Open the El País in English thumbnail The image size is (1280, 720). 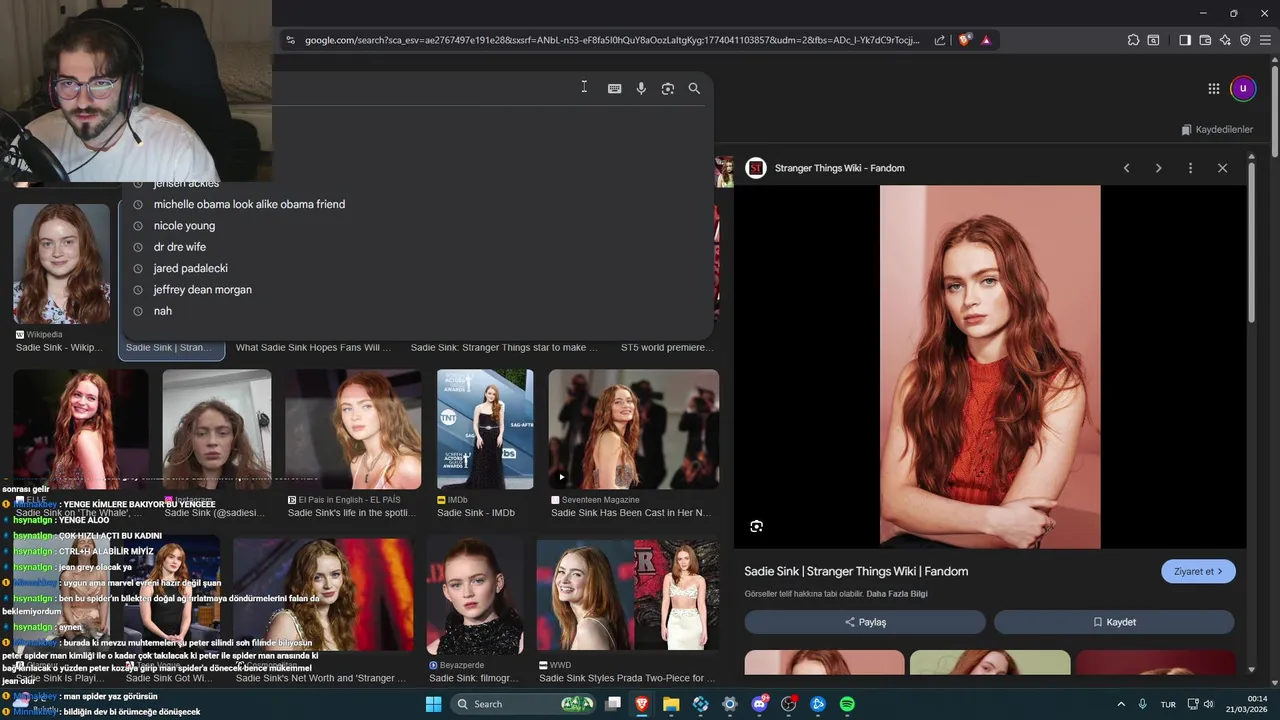point(353,430)
